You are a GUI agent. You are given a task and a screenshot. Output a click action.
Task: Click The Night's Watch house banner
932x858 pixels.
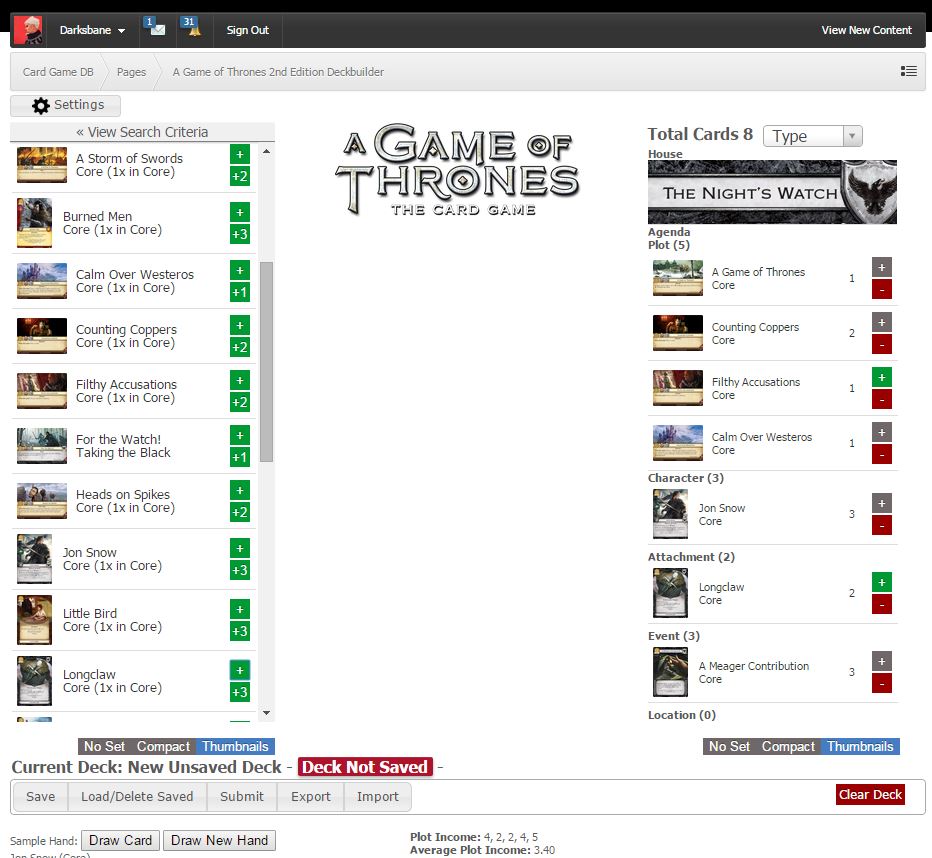pos(772,192)
